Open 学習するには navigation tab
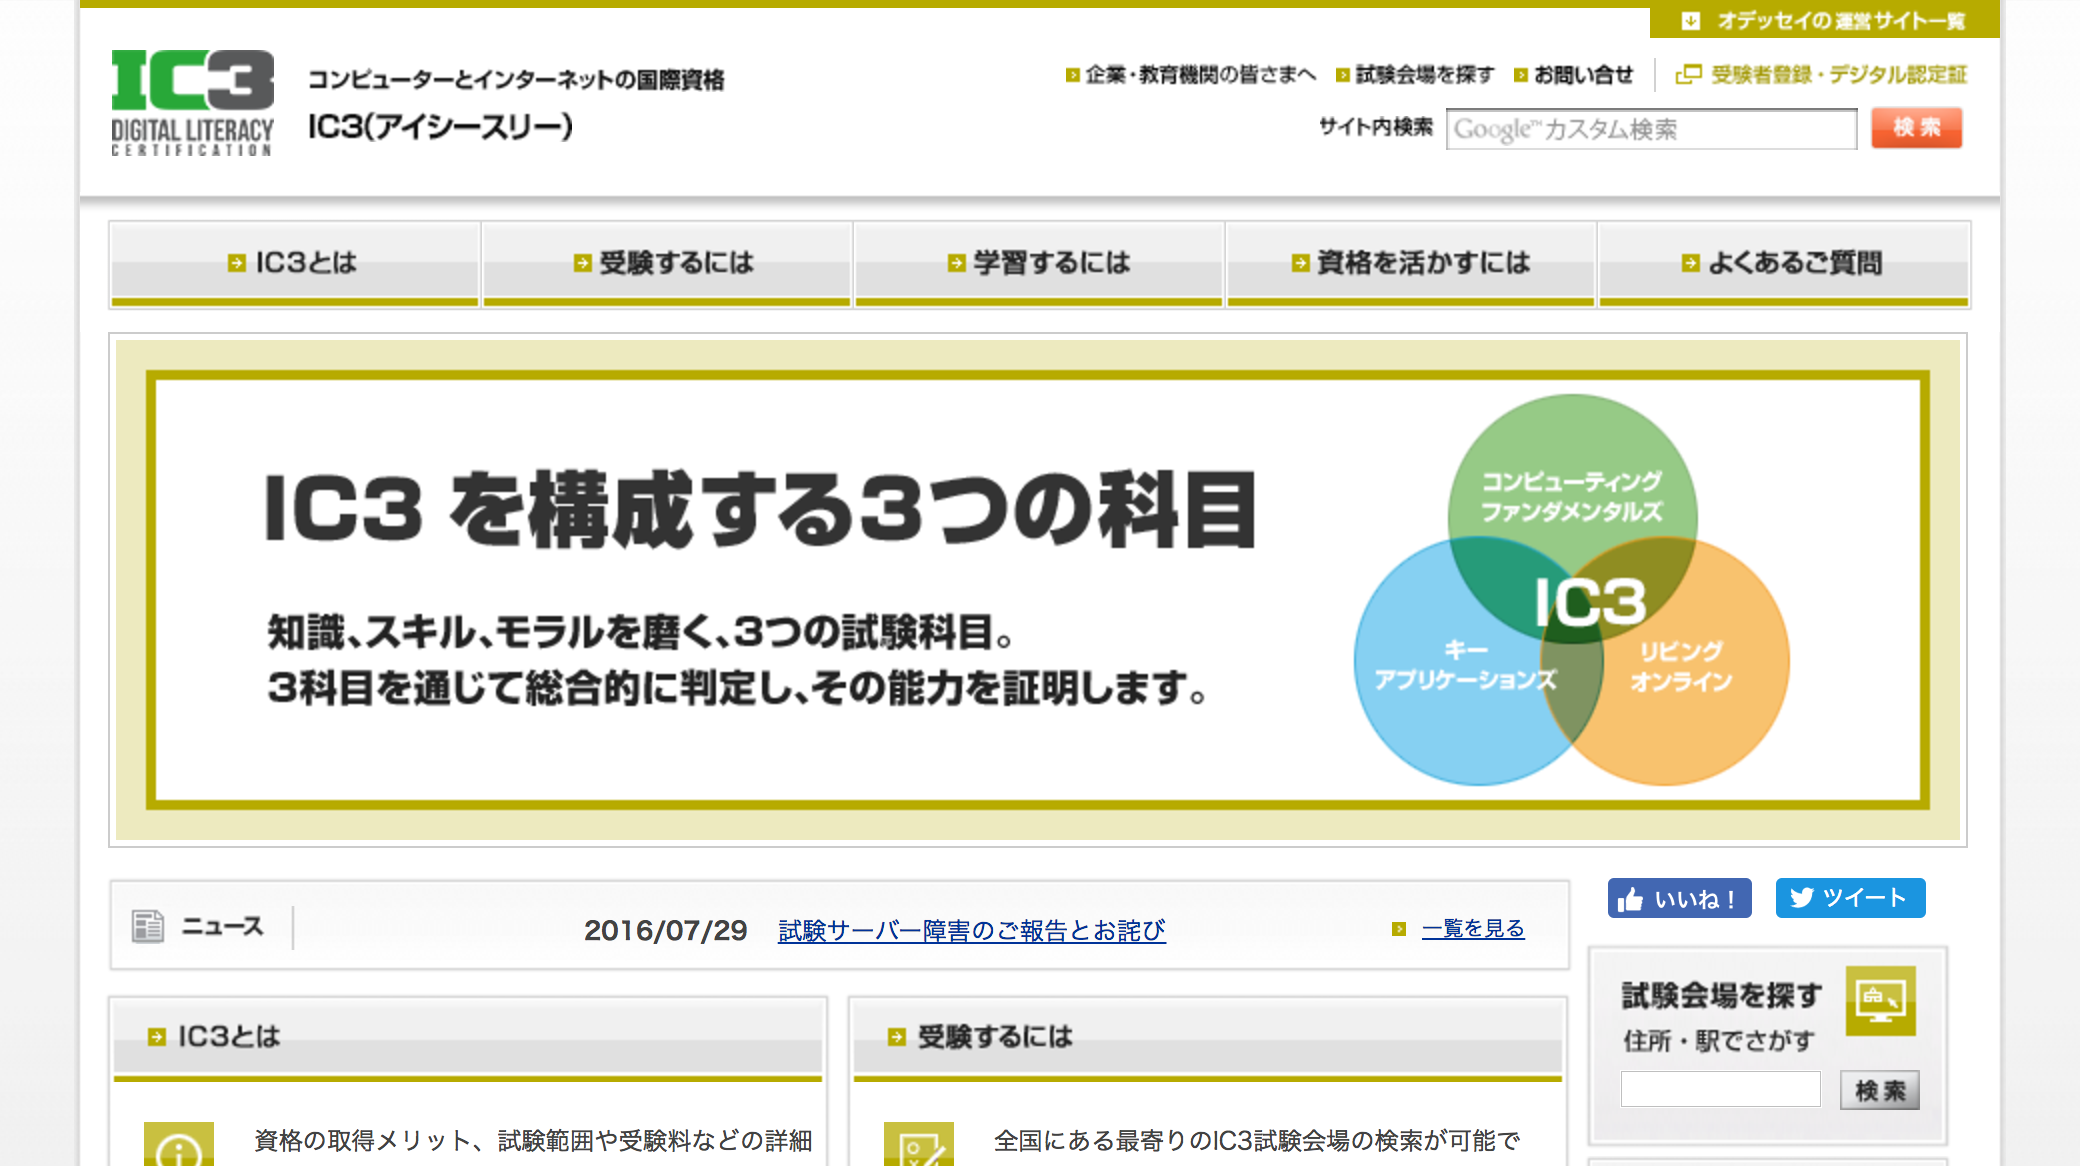Screen dimensions: 2080x1166 tap(1039, 264)
